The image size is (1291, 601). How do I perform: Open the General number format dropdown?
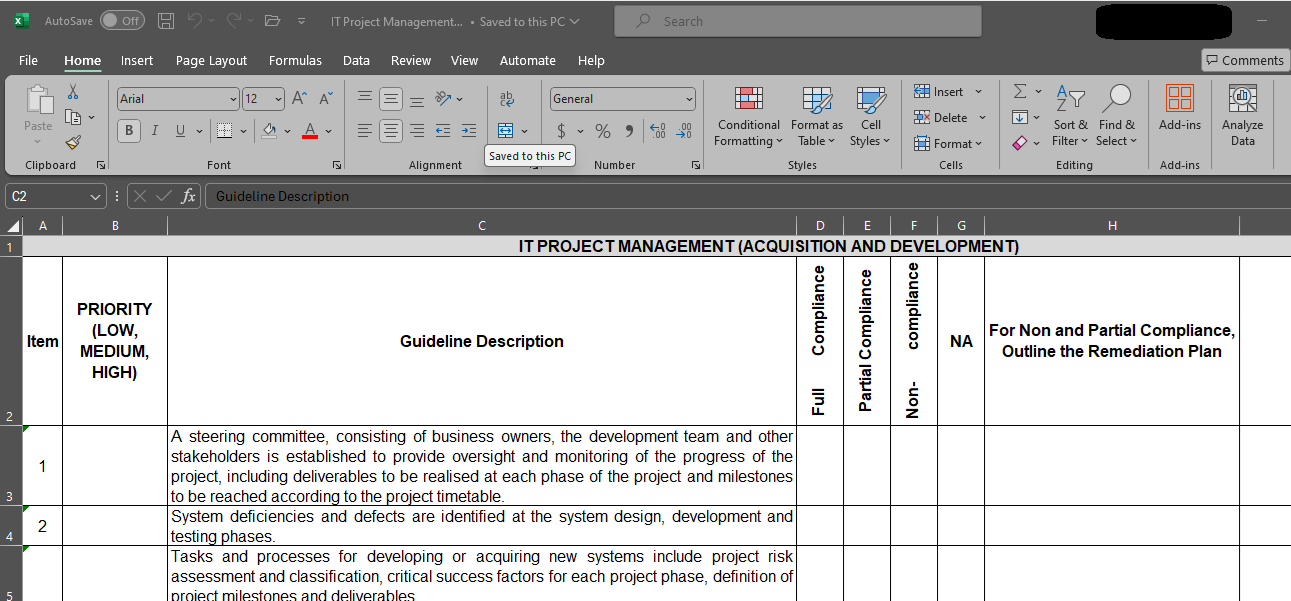[x=689, y=99]
